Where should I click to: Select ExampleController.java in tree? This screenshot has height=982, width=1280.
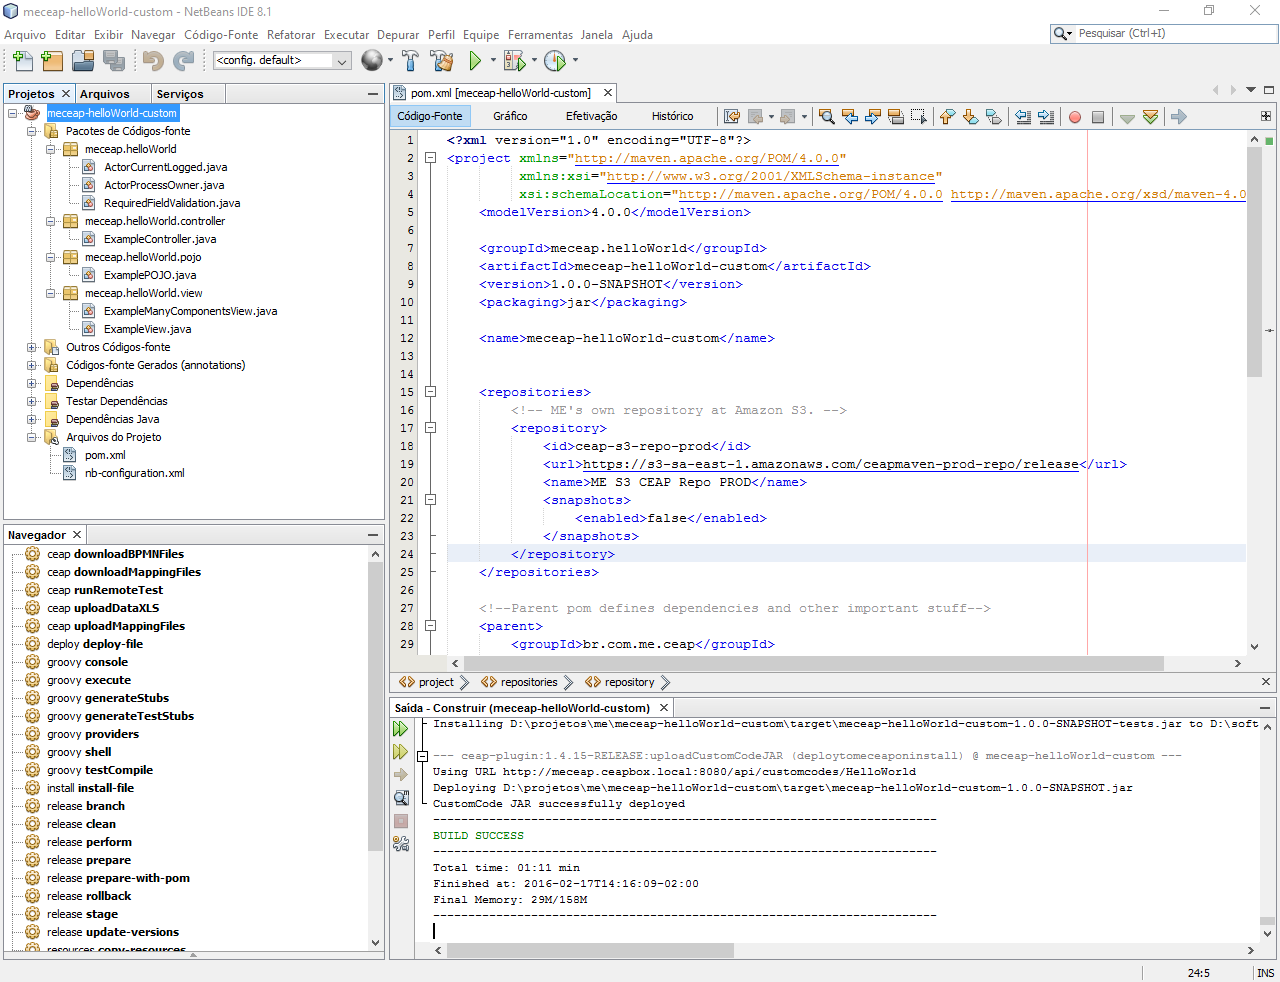160,239
